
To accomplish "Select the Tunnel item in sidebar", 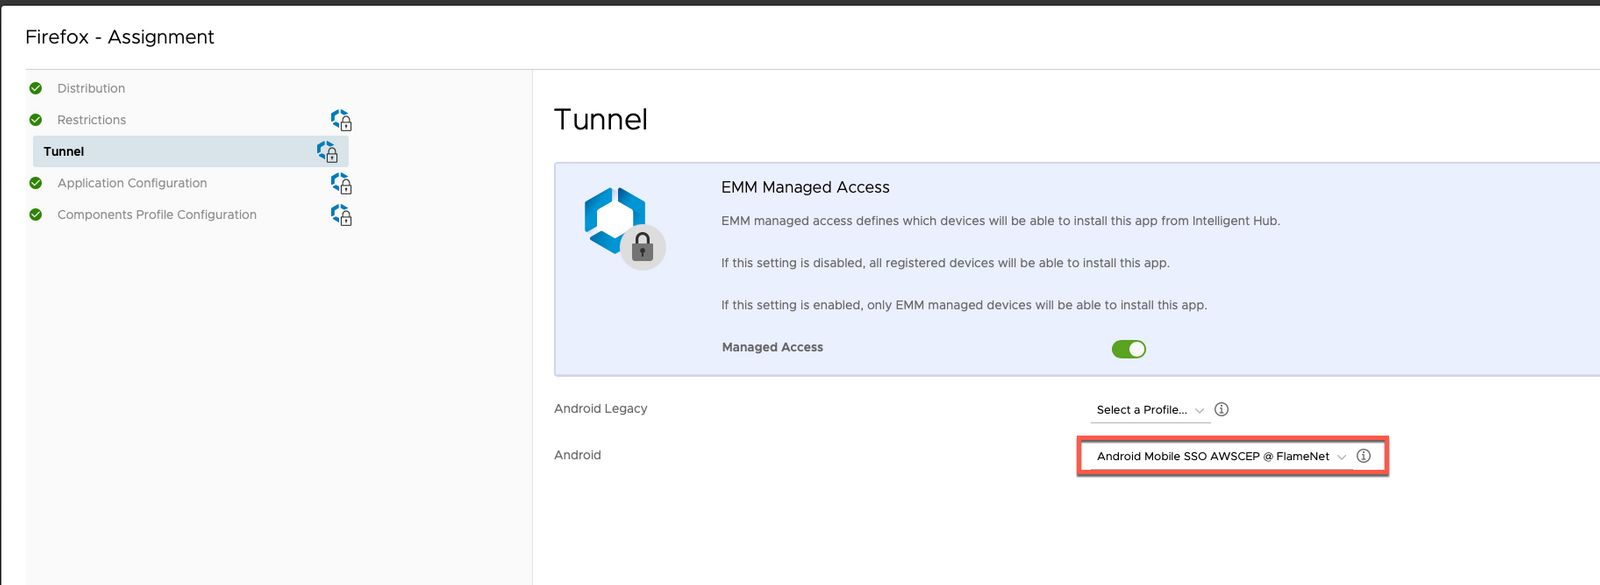I will tap(190, 152).
